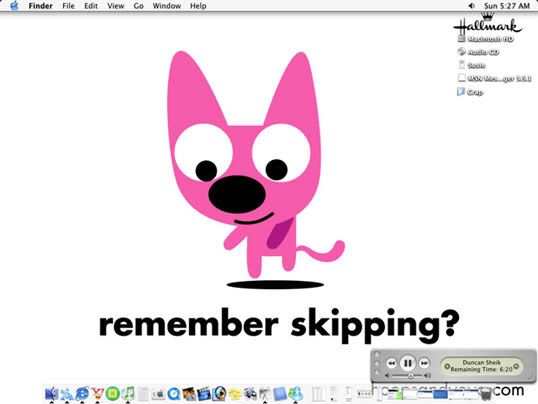
Task: Open the Edit menu
Action: pyautogui.click(x=91, y=6)
